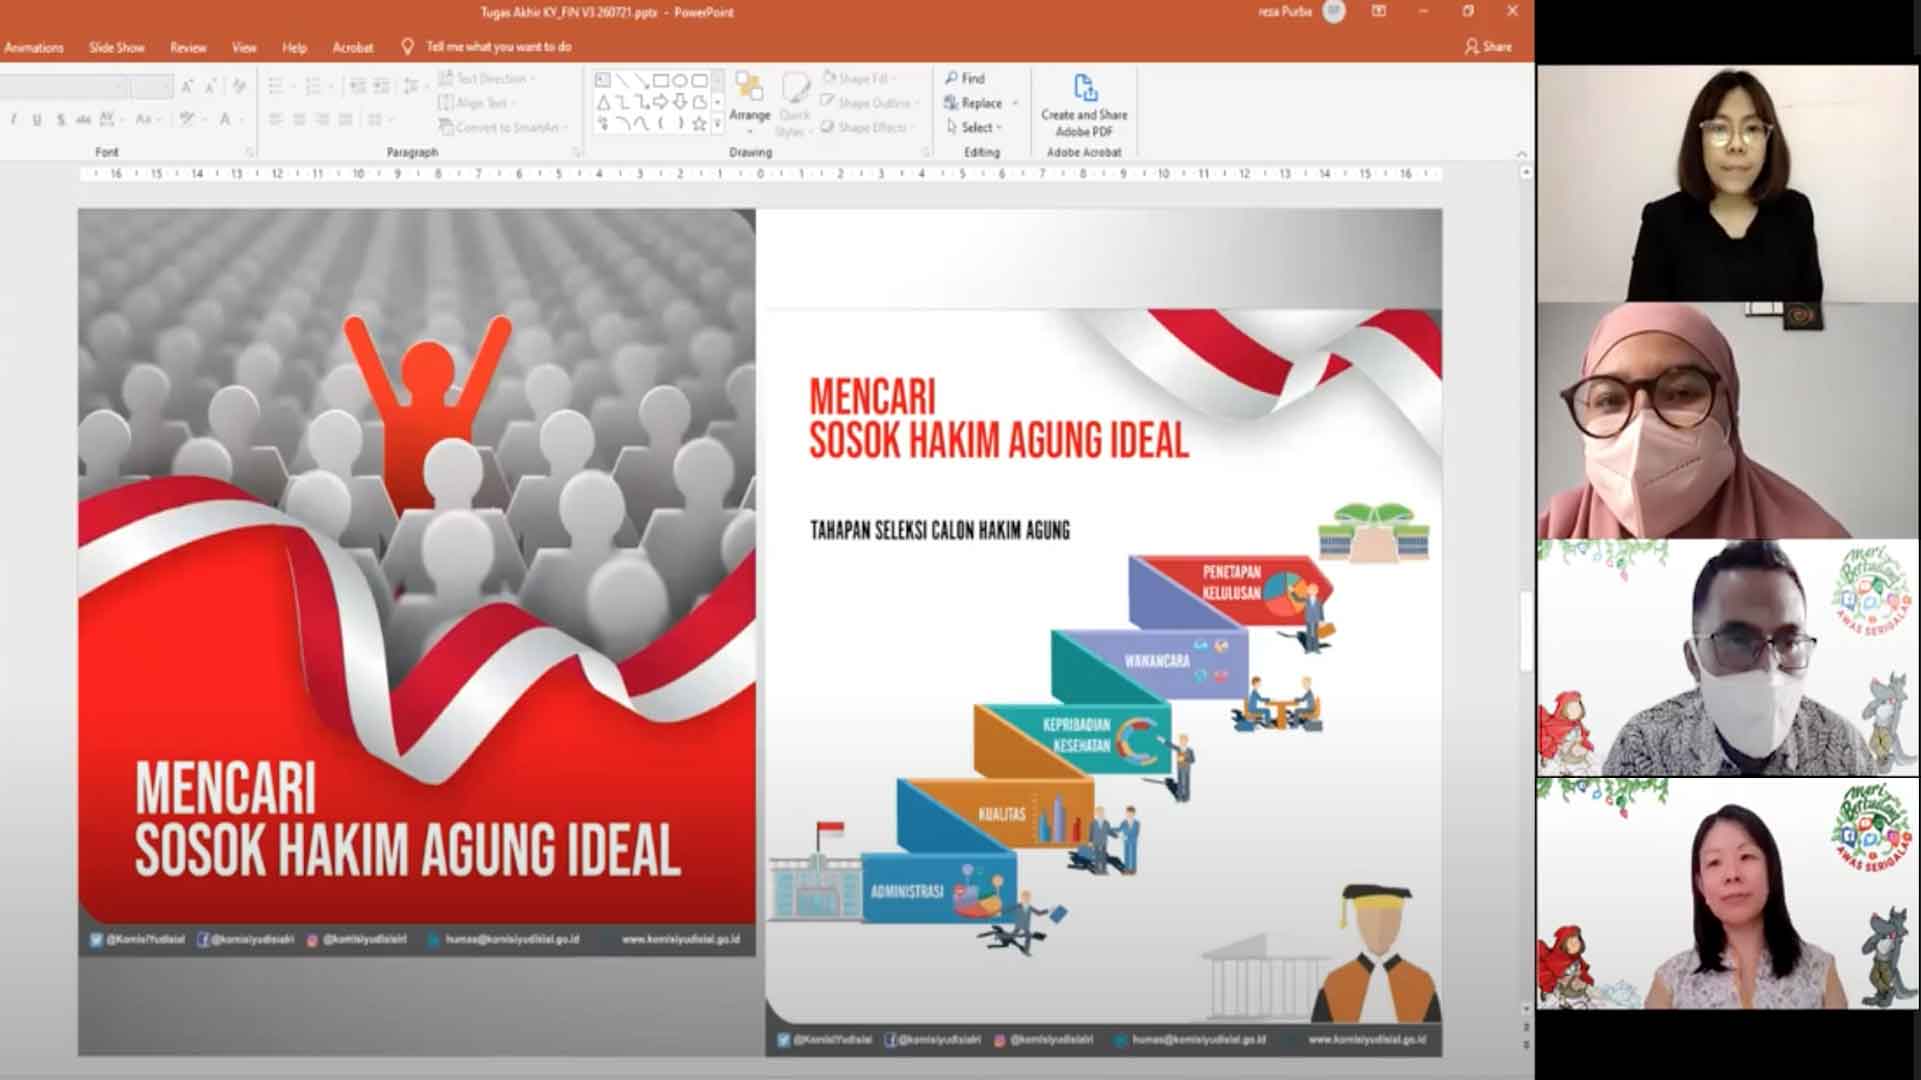
Task: Click the ribbon display options button
Action: (x=1379, y=12)
